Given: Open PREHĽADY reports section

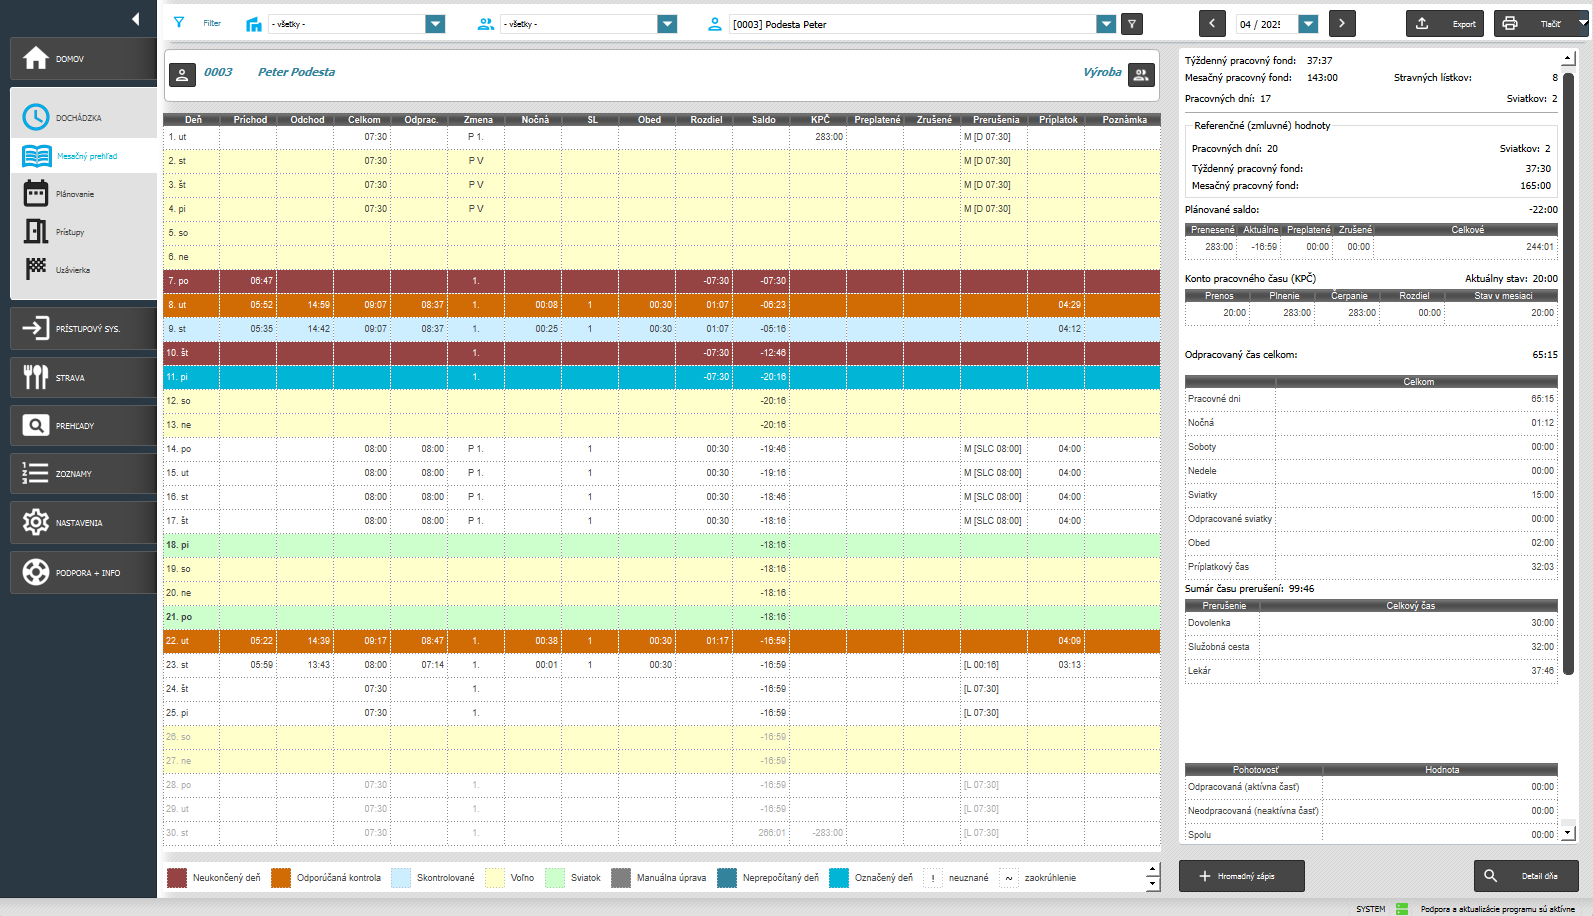Looking at the screenshot, I should point(83,425).
